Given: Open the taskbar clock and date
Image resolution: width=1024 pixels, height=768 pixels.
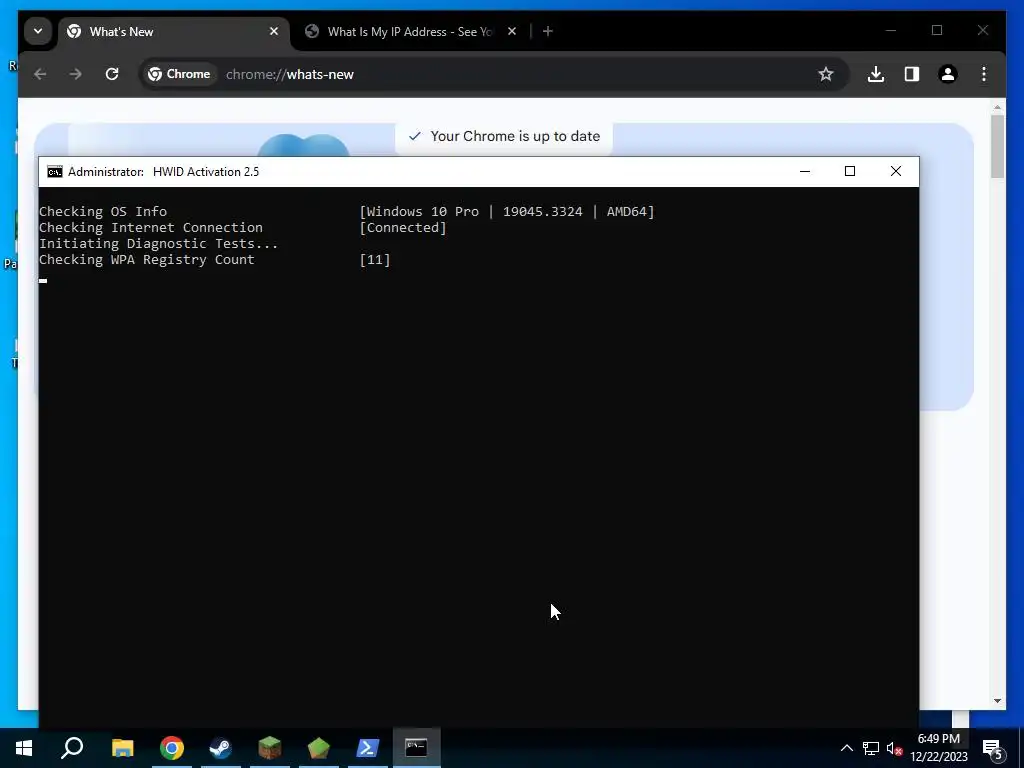Looking at the screenshot, I should 938,748.
